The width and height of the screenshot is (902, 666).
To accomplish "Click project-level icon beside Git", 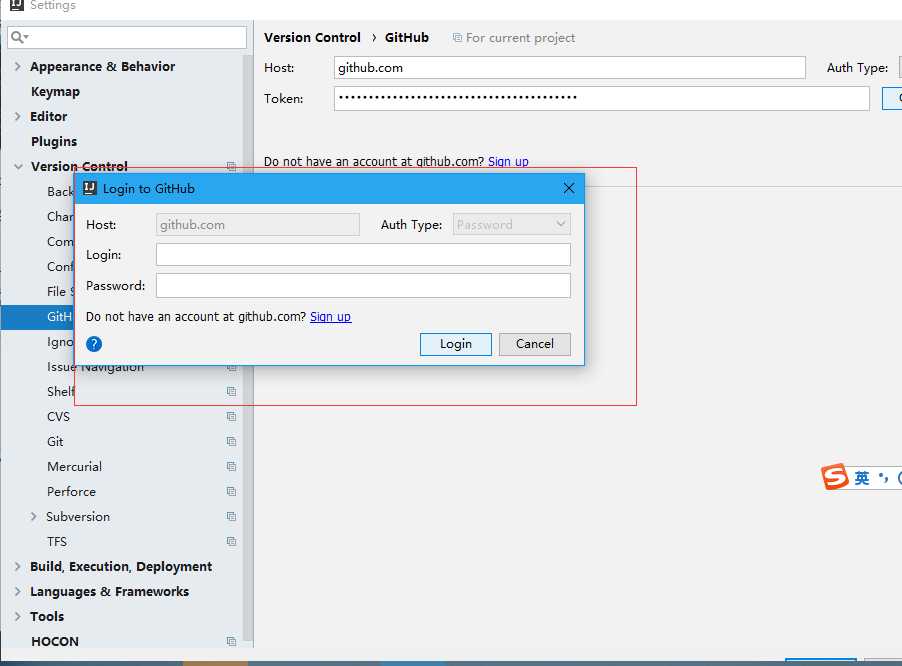I will pos(231,442).
